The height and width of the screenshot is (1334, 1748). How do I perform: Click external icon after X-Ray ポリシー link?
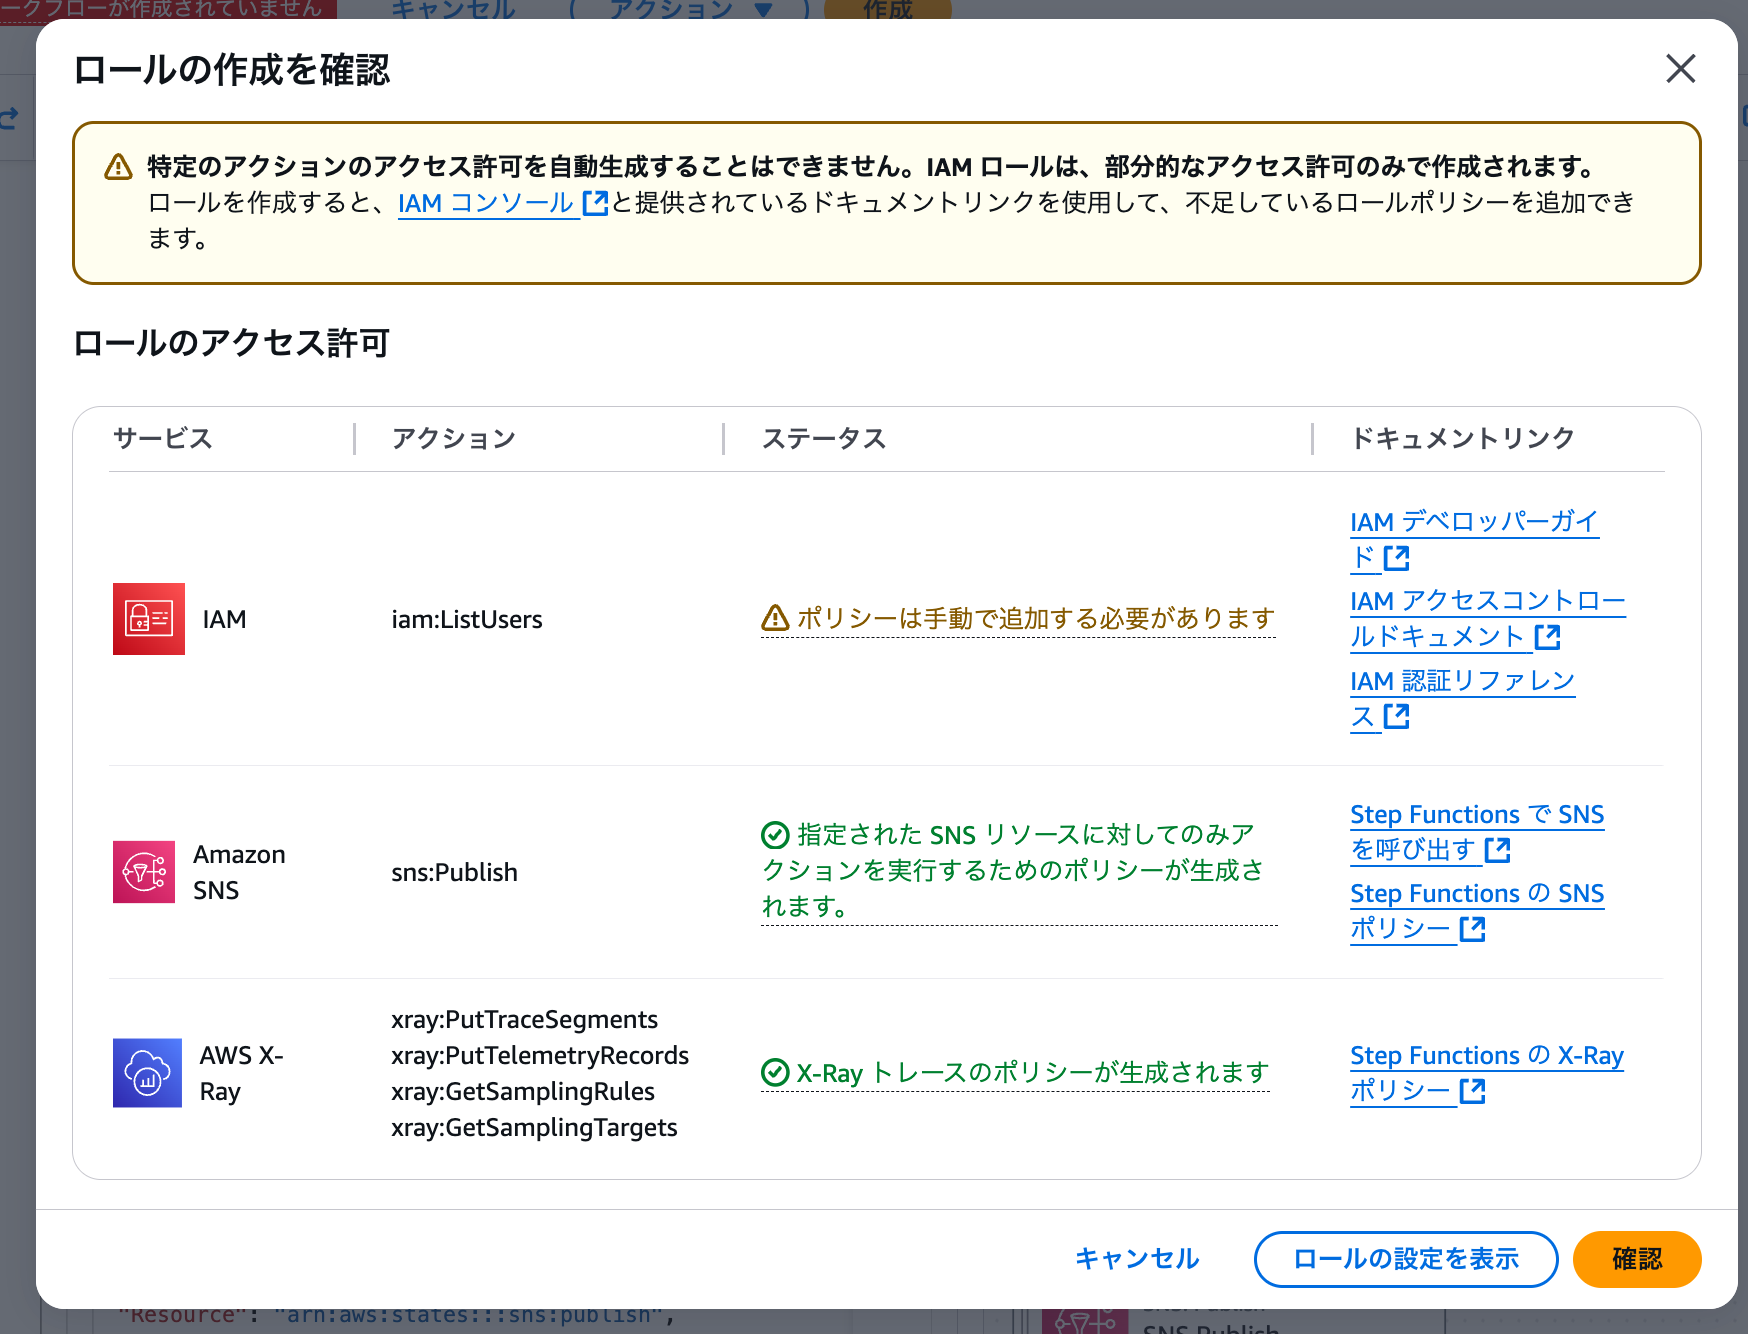(x=1472, y=1091)
